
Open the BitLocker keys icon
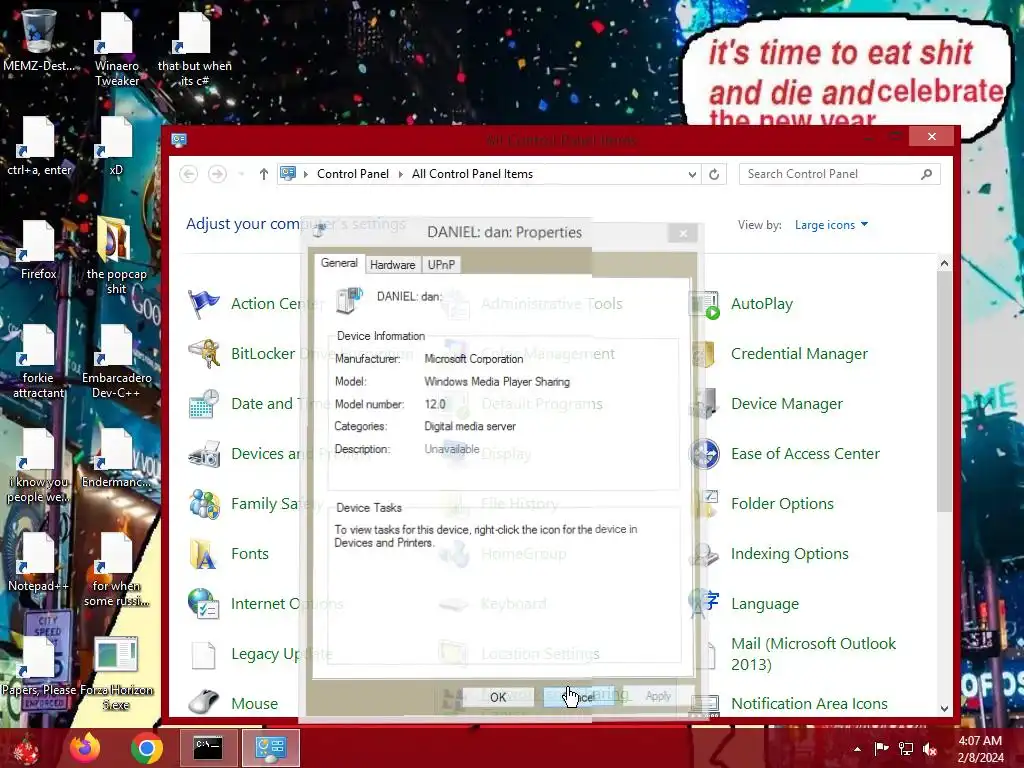[204, 354]
